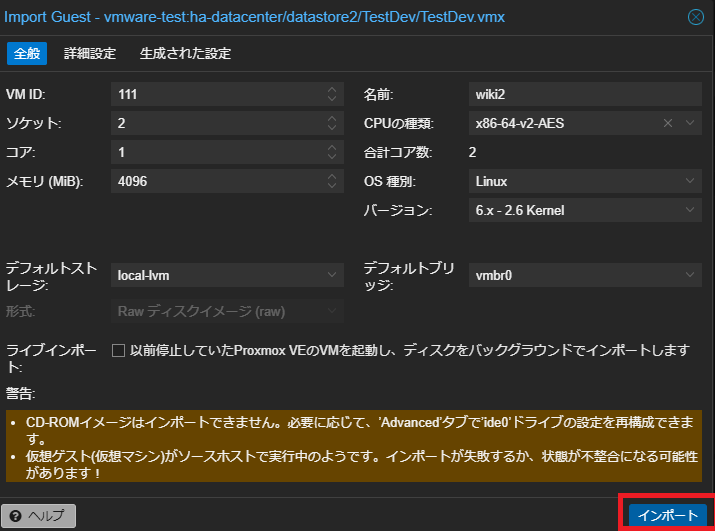
Task: Click the CD-ROMイメージ warning message
Action: (359, 431)
